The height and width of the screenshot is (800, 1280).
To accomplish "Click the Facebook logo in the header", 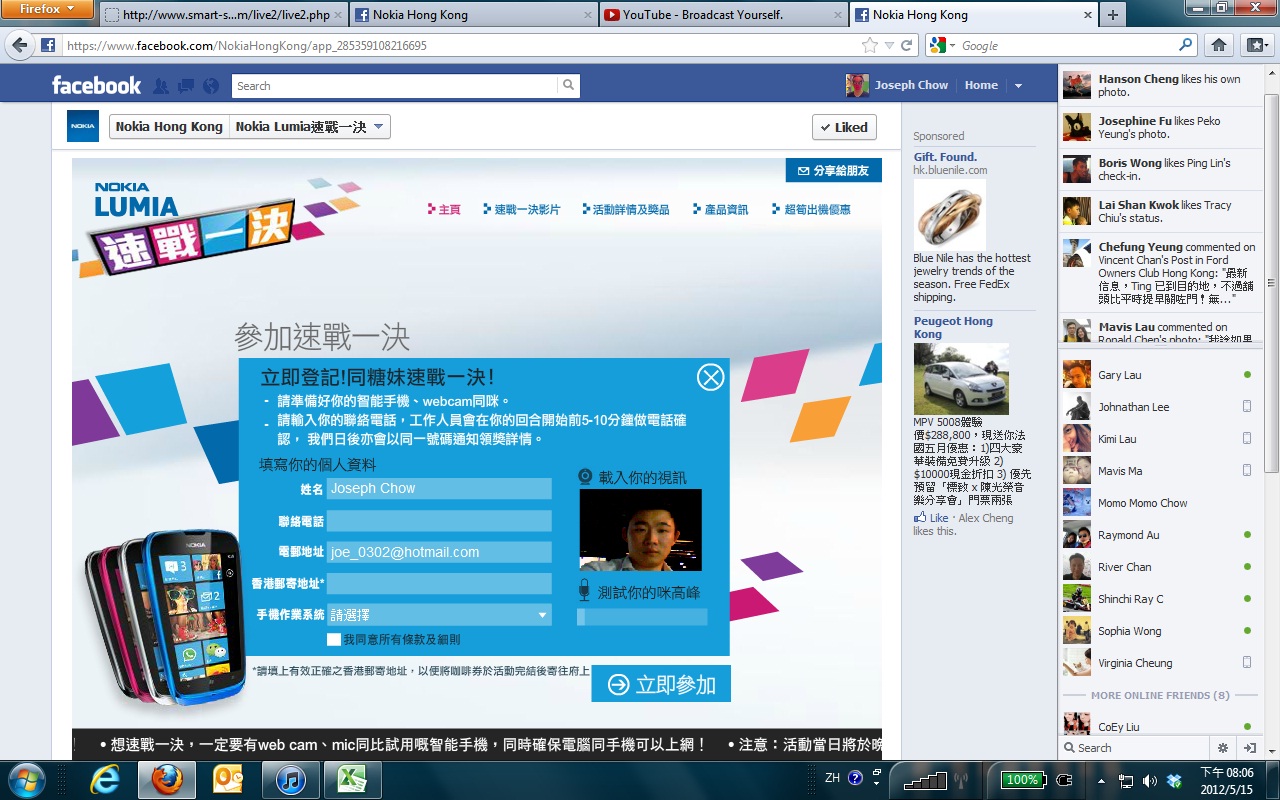I will [97, 86].
